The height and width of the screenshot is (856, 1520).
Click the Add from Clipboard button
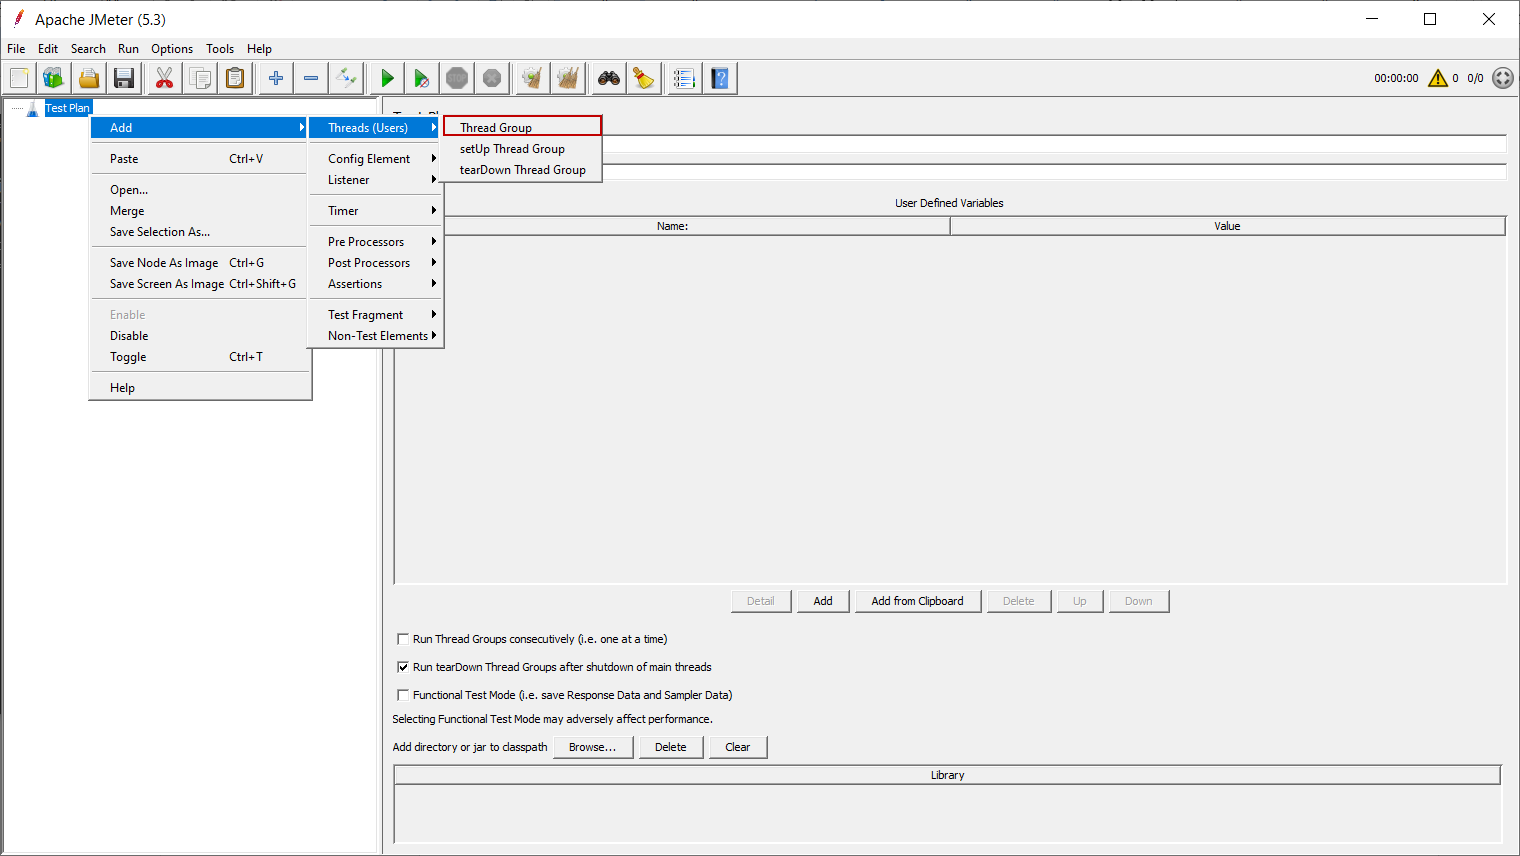918,601
